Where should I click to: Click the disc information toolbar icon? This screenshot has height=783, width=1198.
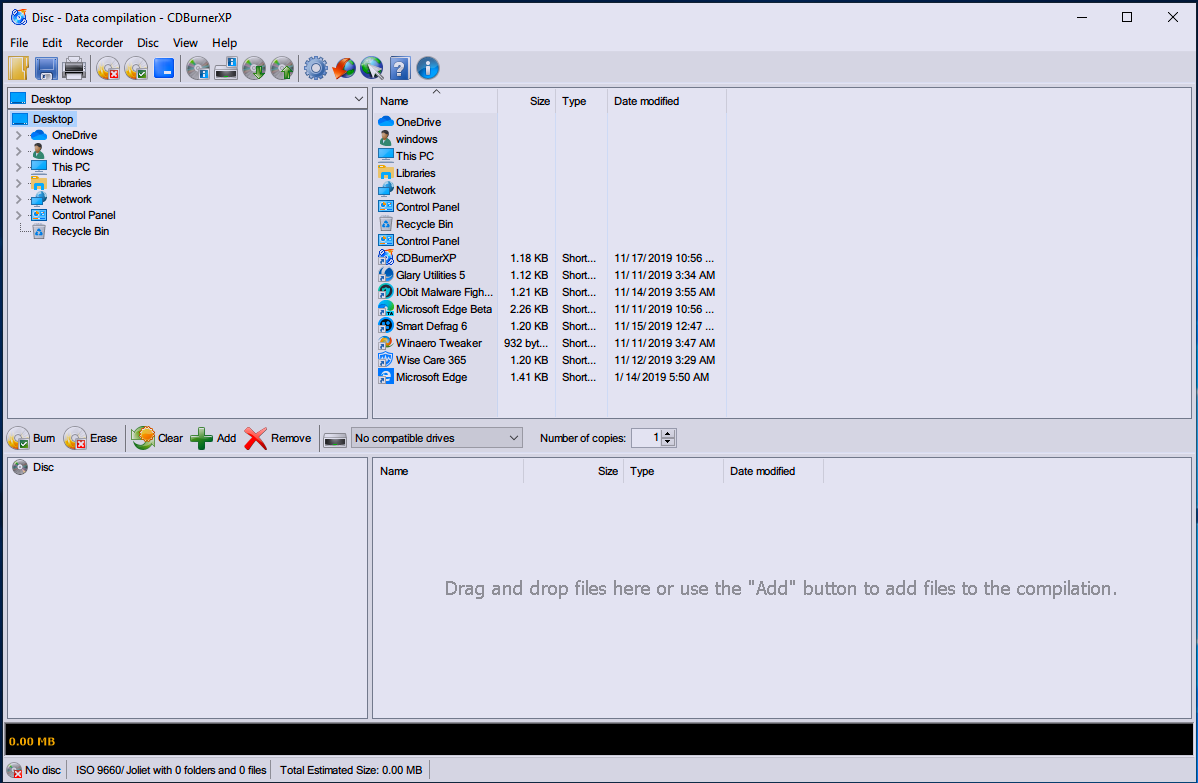tap(198, 69)
